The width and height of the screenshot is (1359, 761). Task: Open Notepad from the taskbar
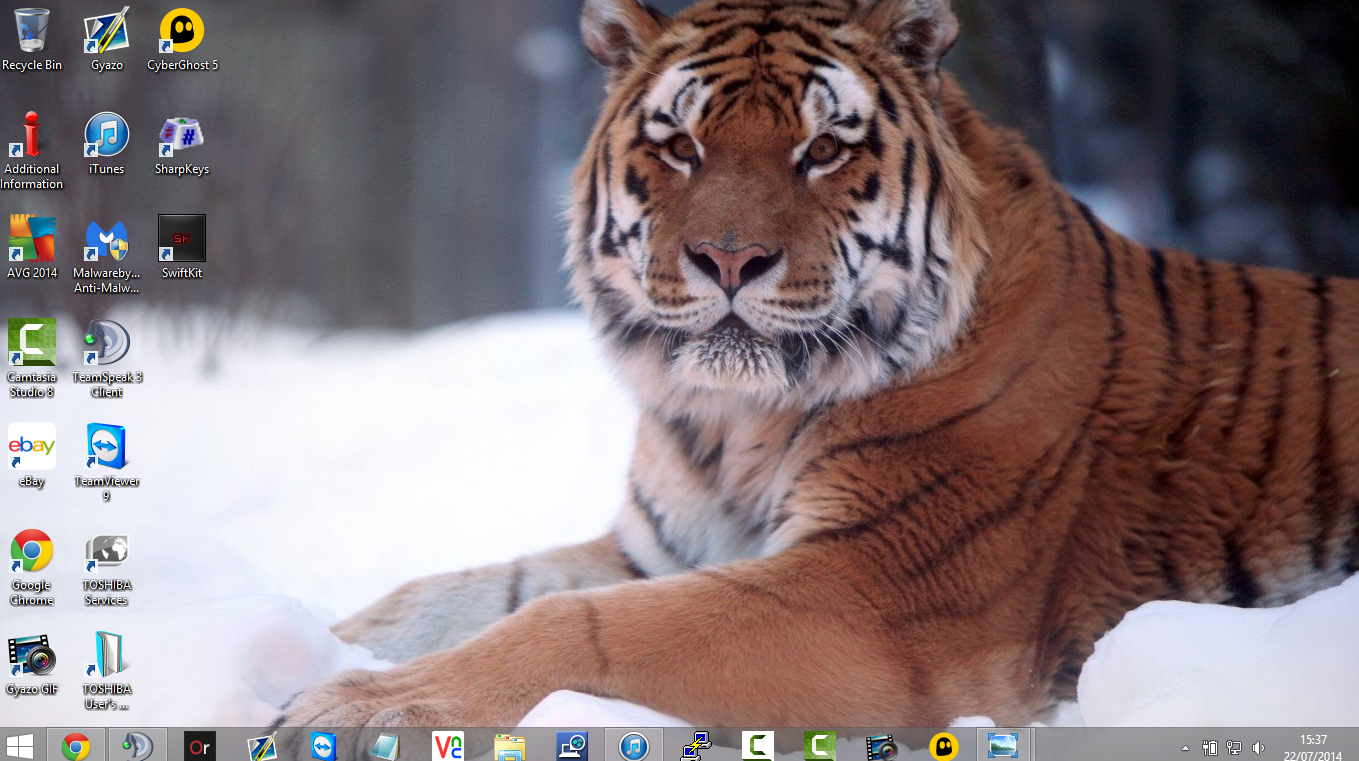pos(385,746)
